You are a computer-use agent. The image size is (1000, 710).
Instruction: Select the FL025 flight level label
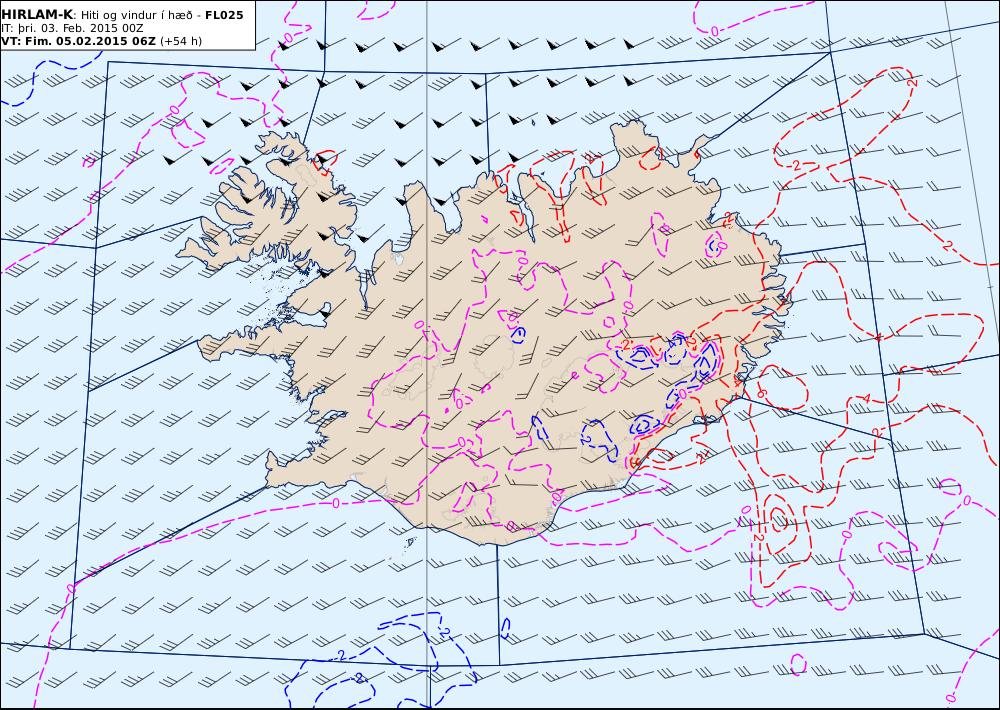pos(224,15)
